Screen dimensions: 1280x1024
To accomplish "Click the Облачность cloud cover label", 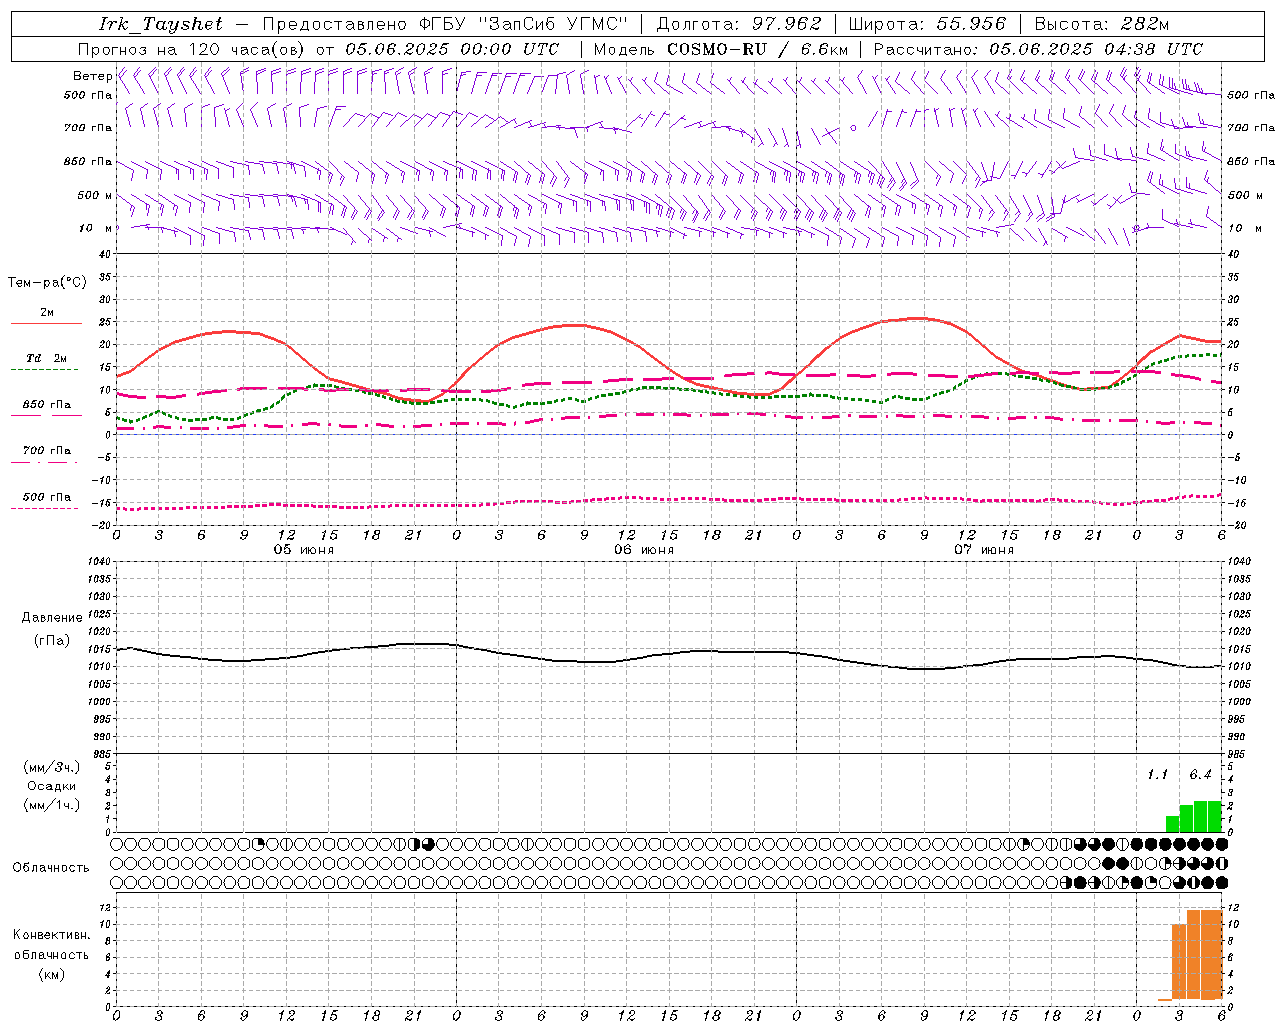I will pyautogui.click(x=51, y=867).
